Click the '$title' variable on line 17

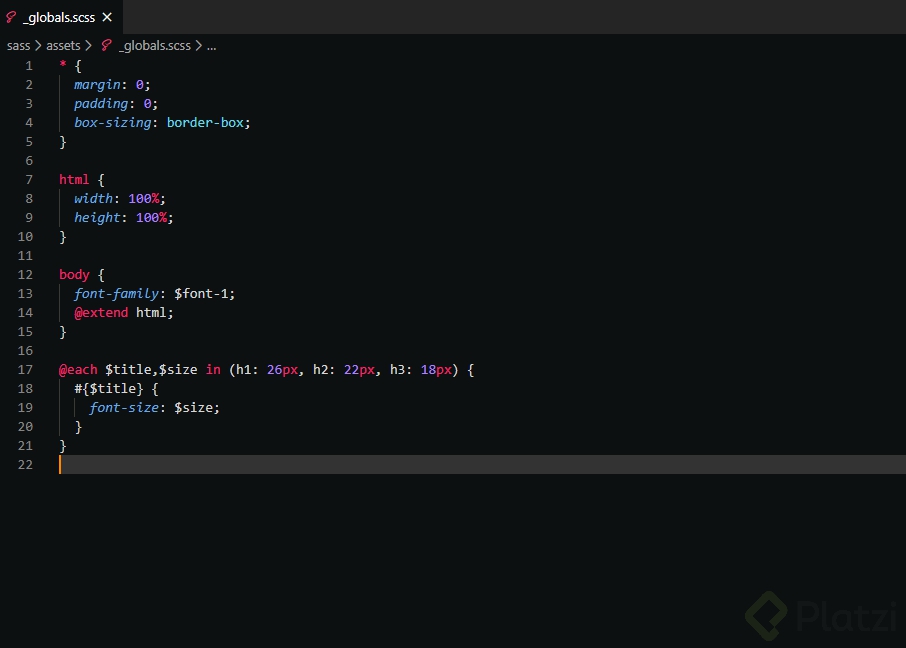click(x=128, y=369)
